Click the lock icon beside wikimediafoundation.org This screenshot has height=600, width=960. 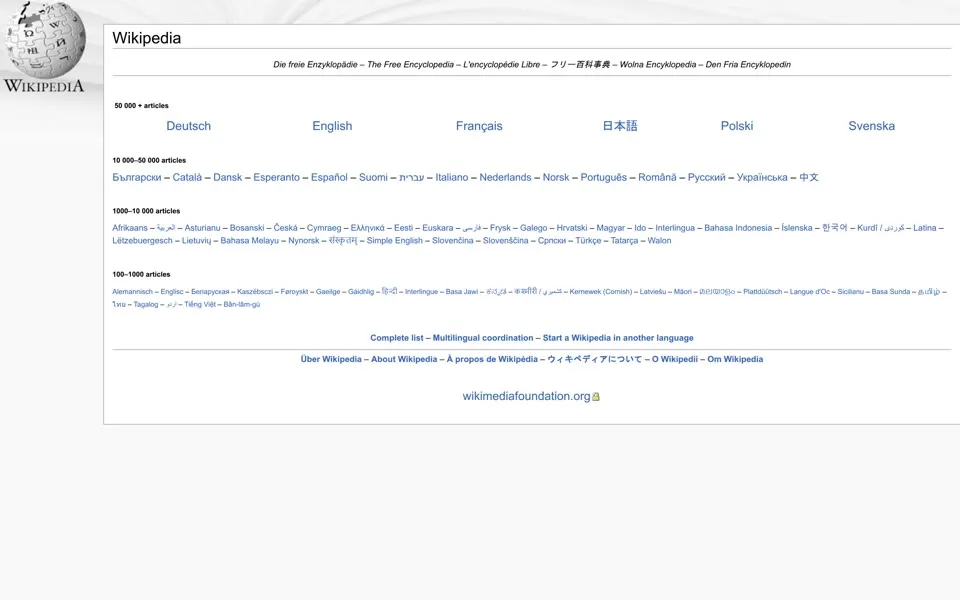(x=596, y=397)
